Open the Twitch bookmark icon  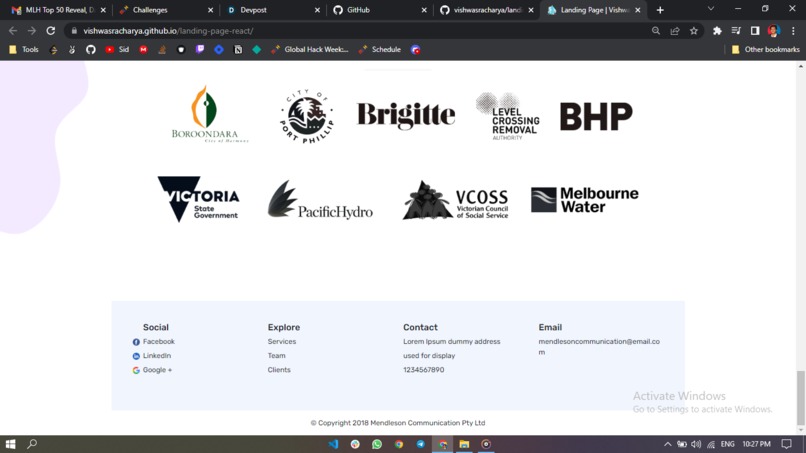(200, 49)
